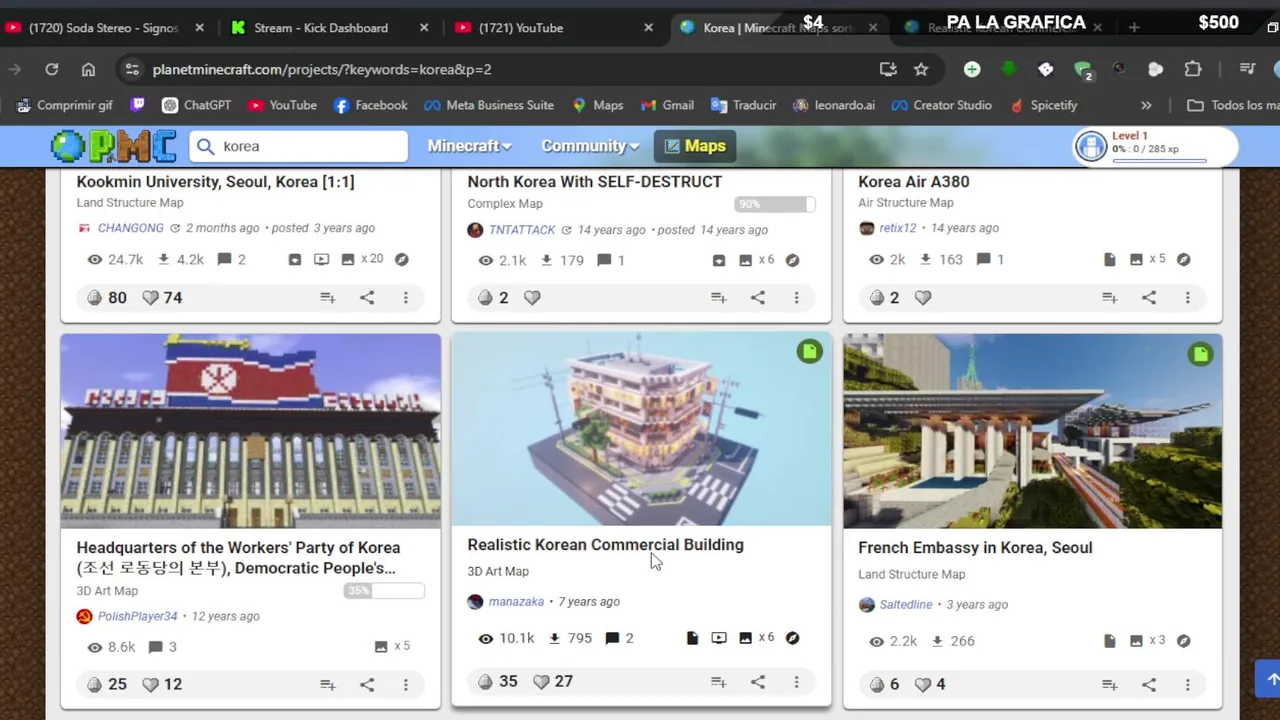Image resolution: width=1280 pixels, height=720 pixels.
Task: Go to browser home page icon
Action: coord(89,69)
